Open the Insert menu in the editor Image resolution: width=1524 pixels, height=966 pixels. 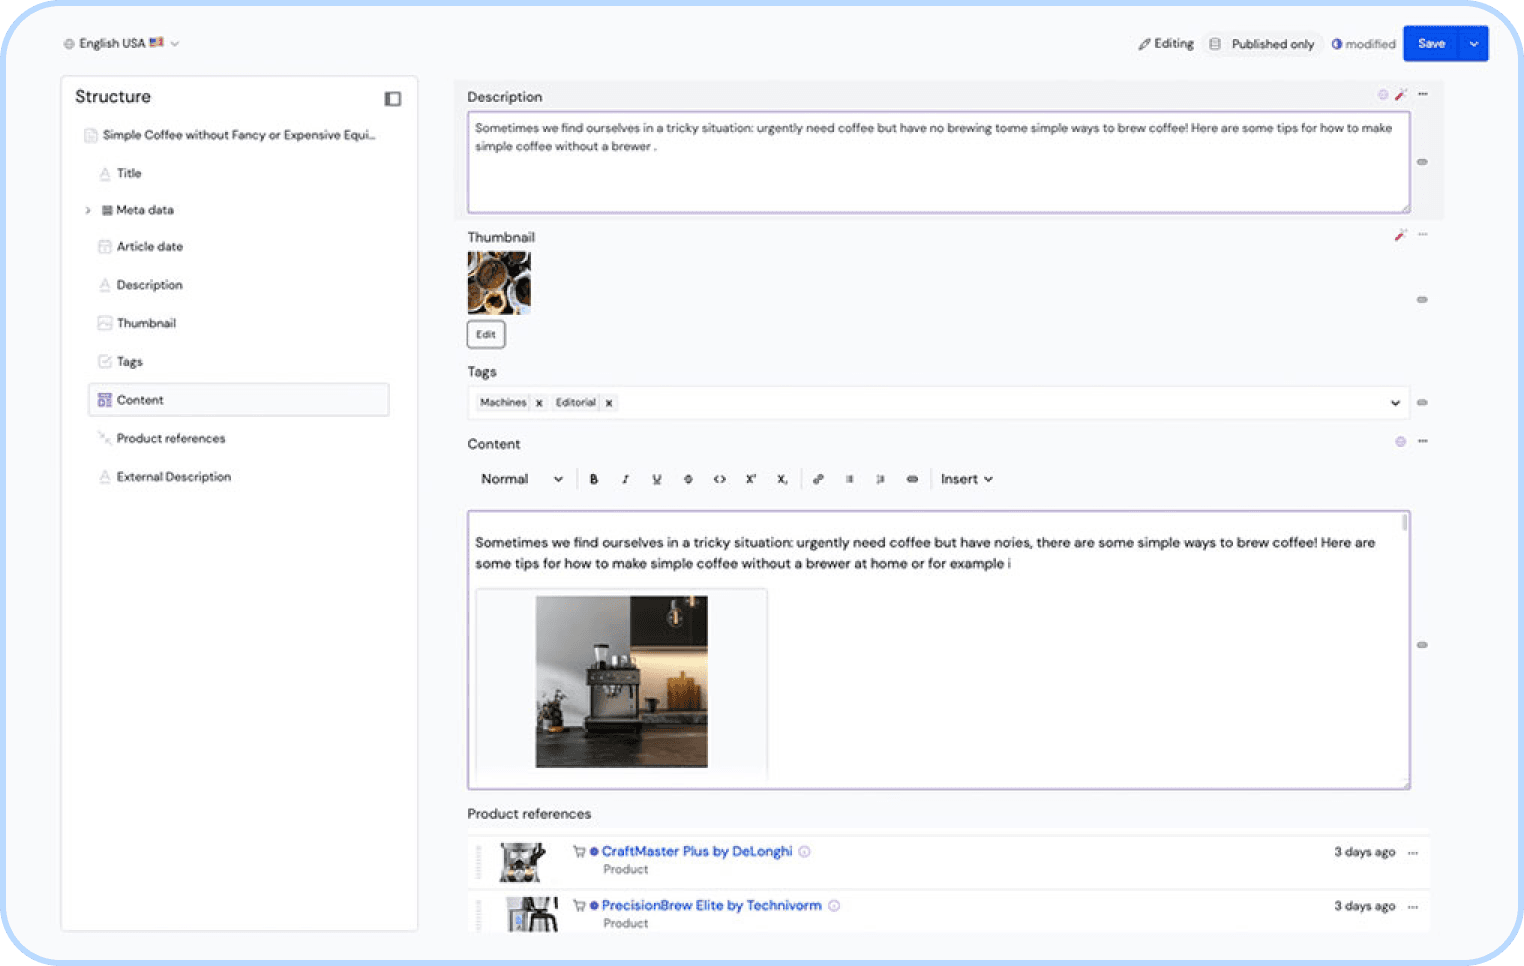[965, 479]
